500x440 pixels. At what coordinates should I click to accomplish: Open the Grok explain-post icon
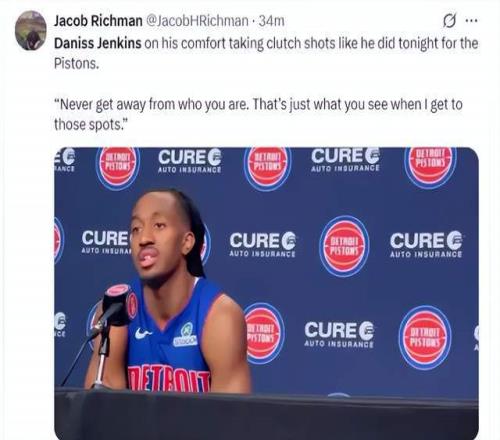(449, 21)
